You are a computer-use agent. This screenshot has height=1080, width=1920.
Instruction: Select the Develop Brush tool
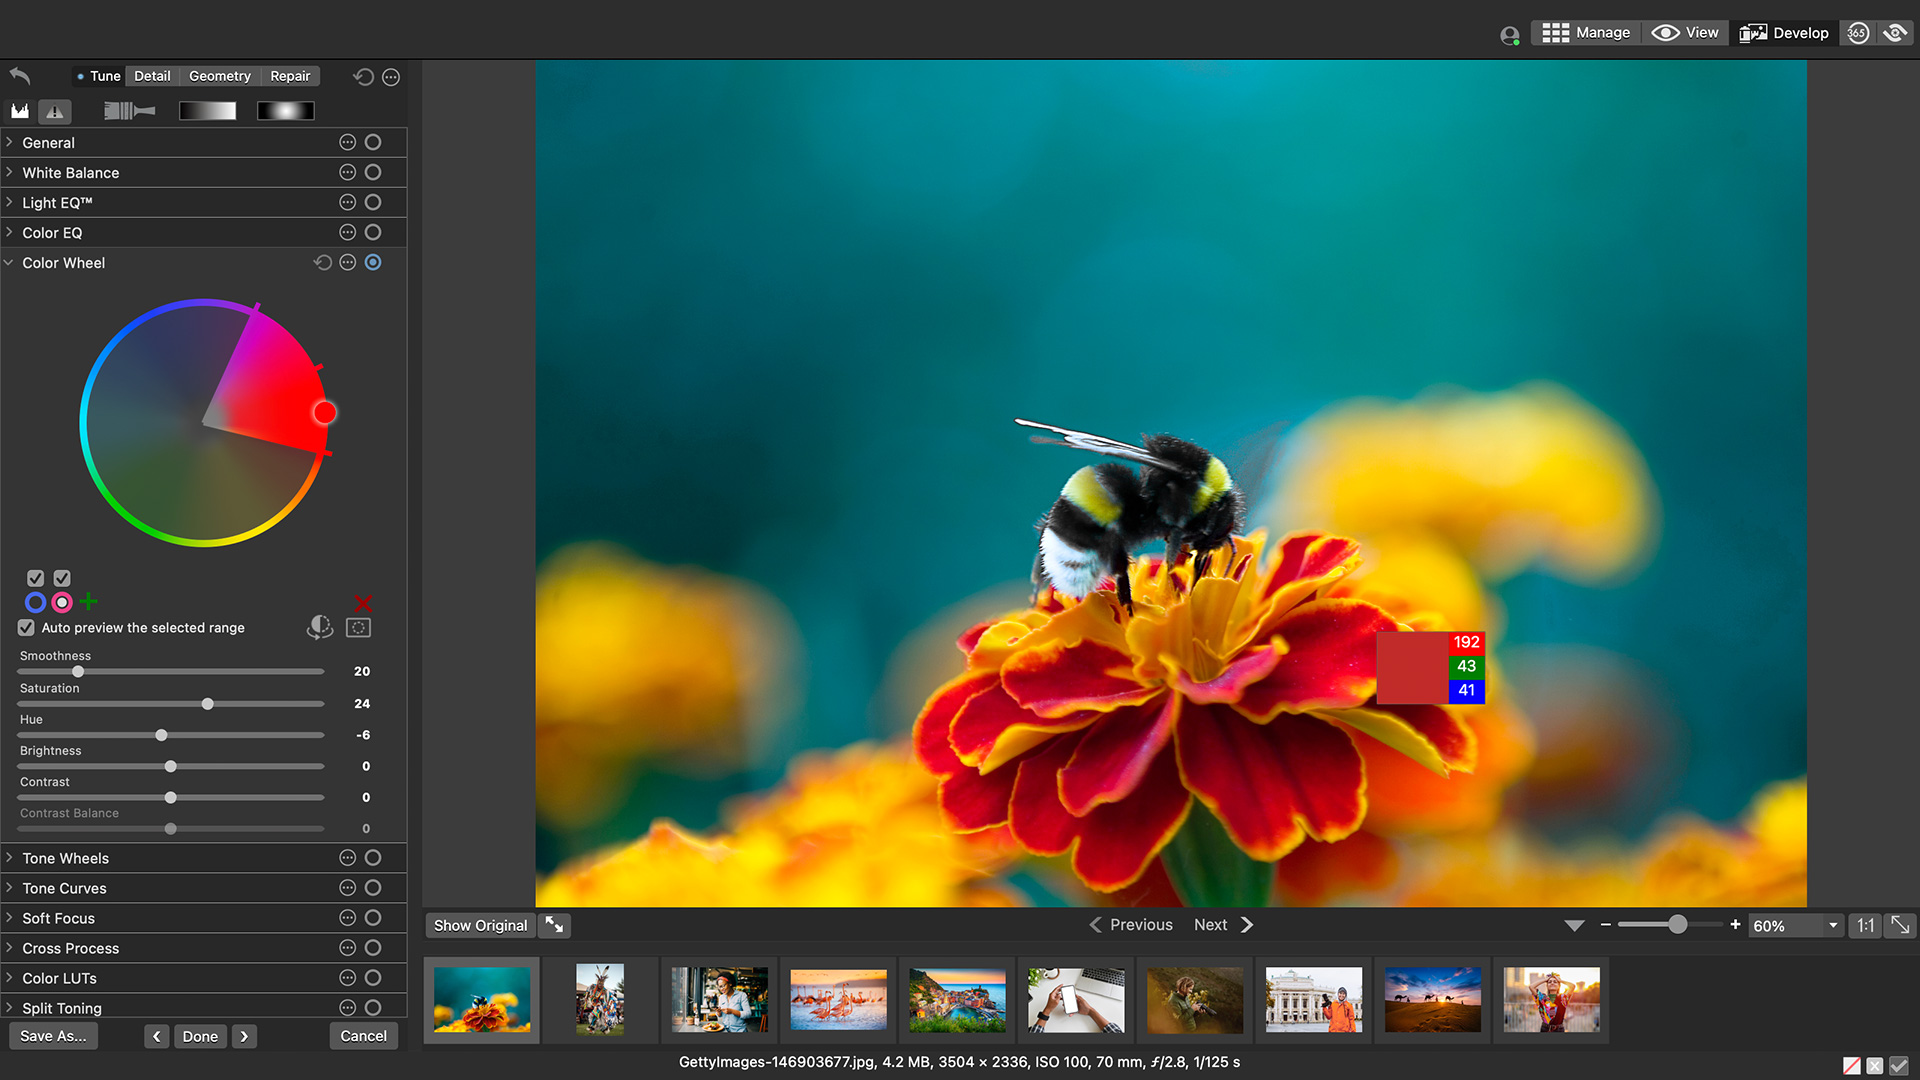tap(130, 111)
